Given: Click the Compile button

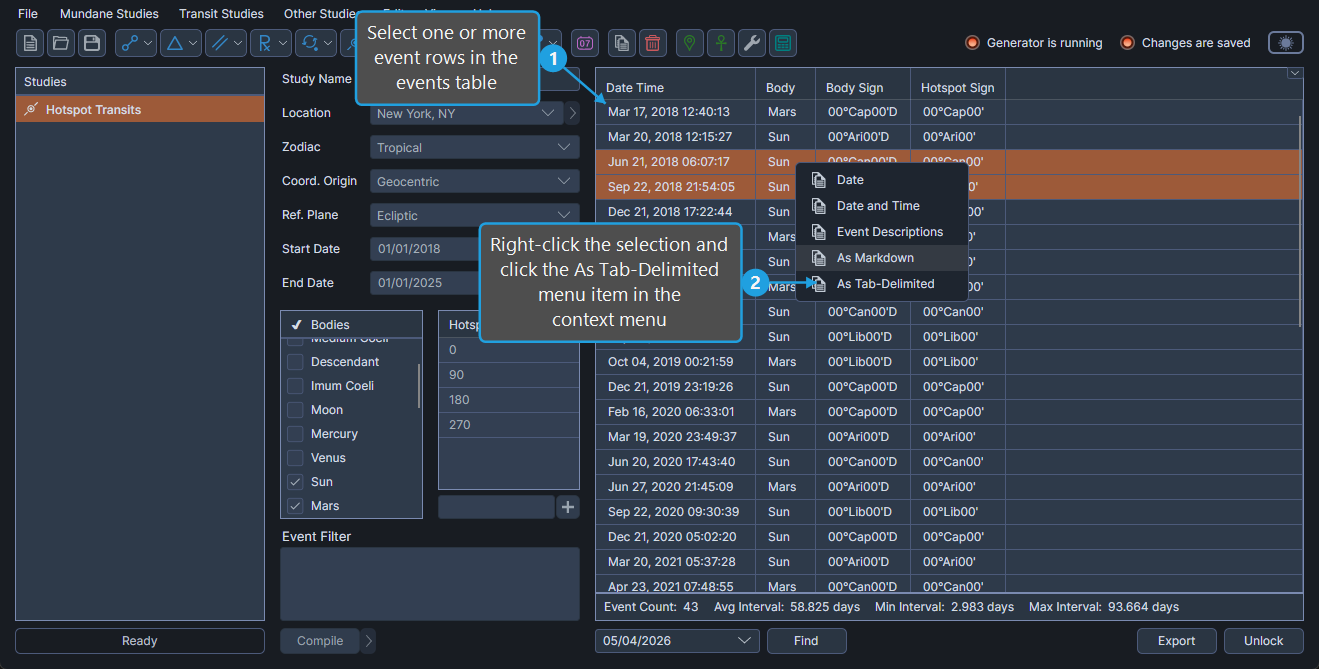Looking at the screenshot, I should 320,641.
